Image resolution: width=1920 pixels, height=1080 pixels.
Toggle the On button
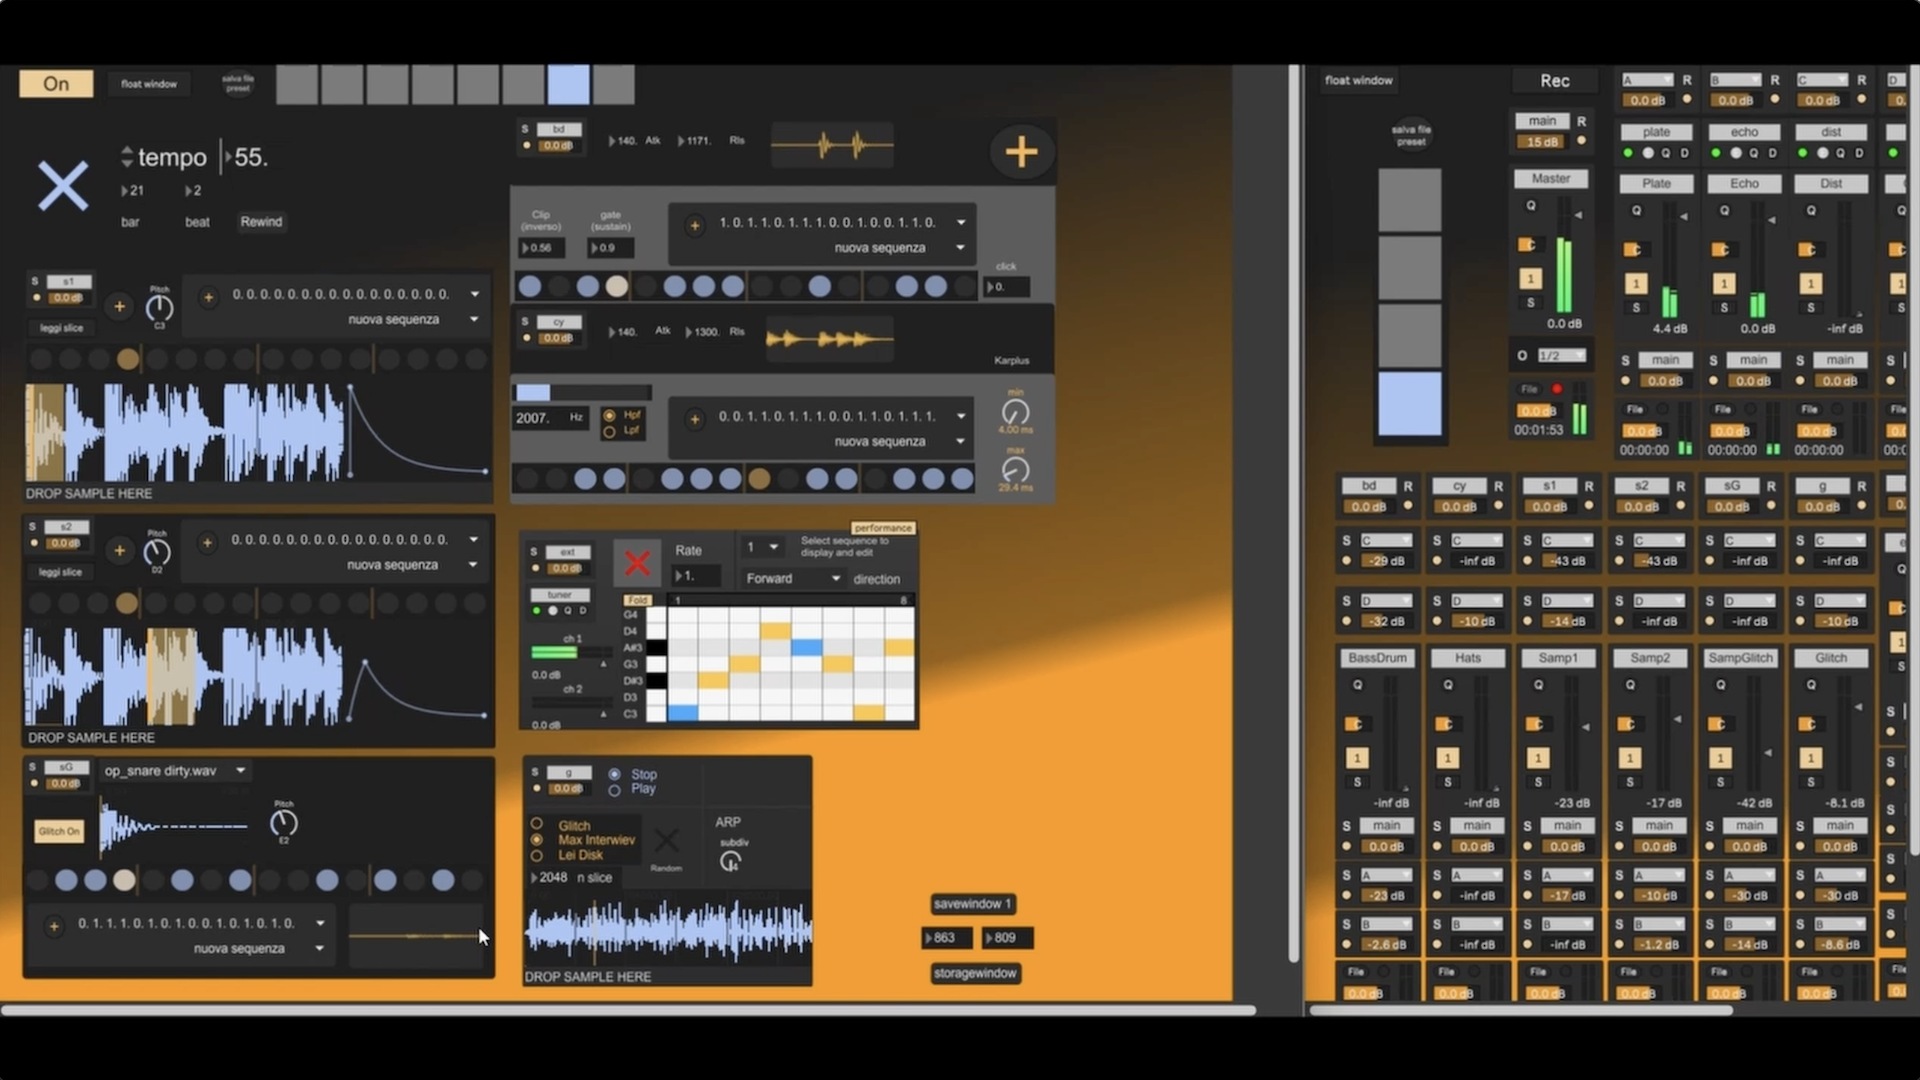(x=56, y=84)
